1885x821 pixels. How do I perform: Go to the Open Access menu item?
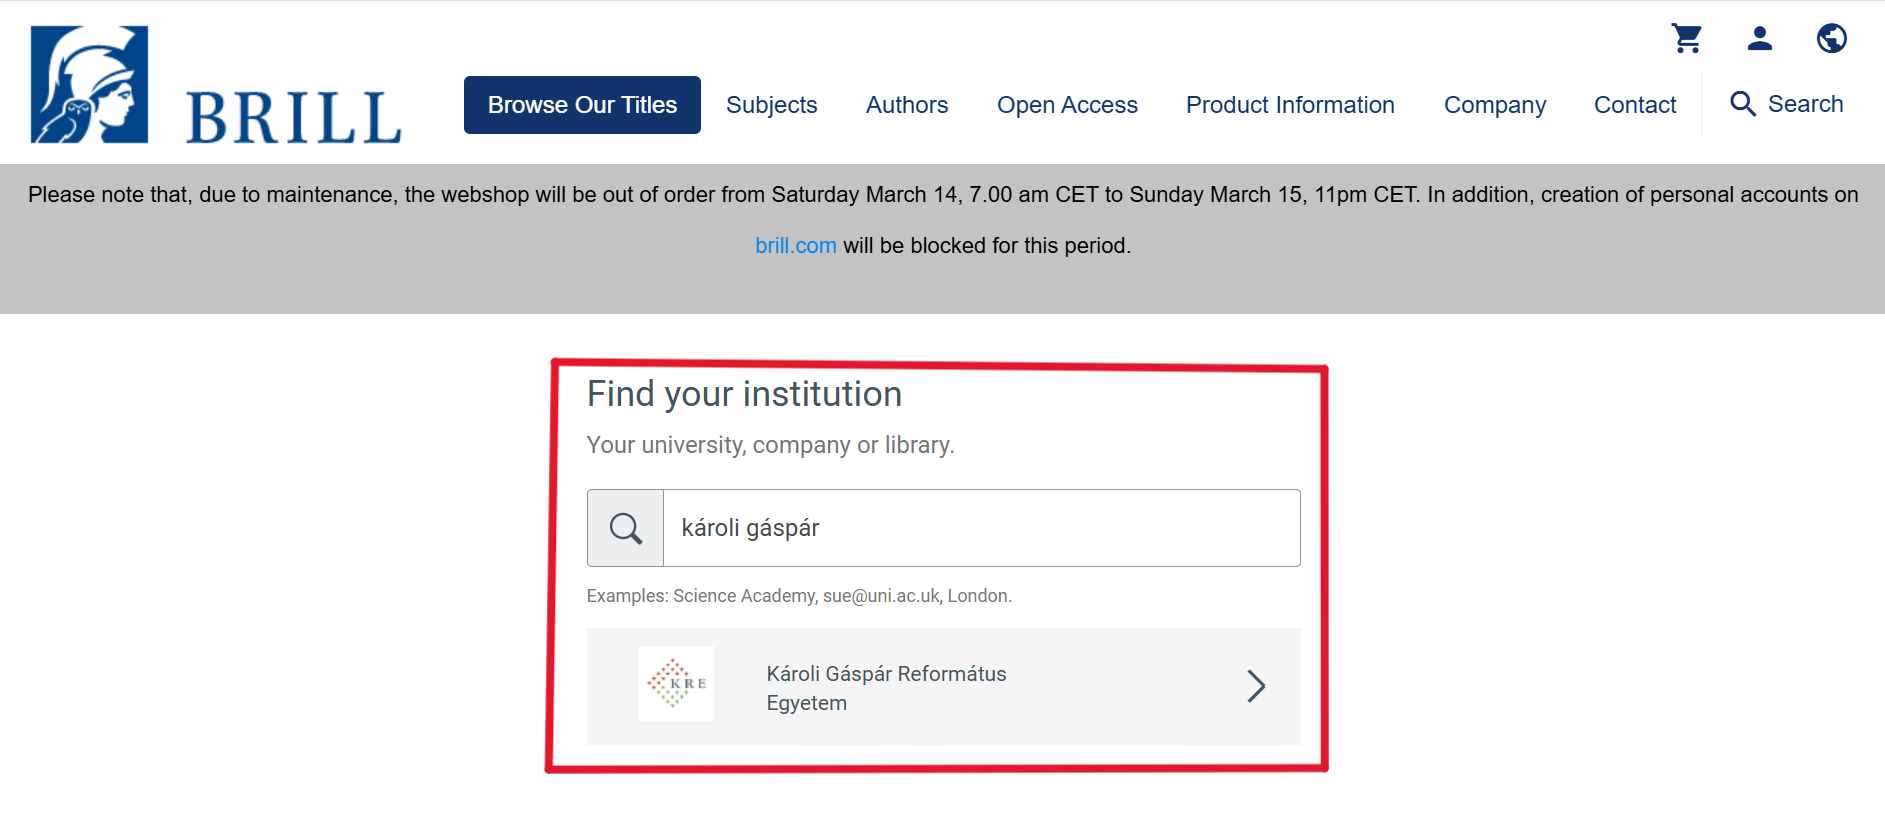[1067, 105]
